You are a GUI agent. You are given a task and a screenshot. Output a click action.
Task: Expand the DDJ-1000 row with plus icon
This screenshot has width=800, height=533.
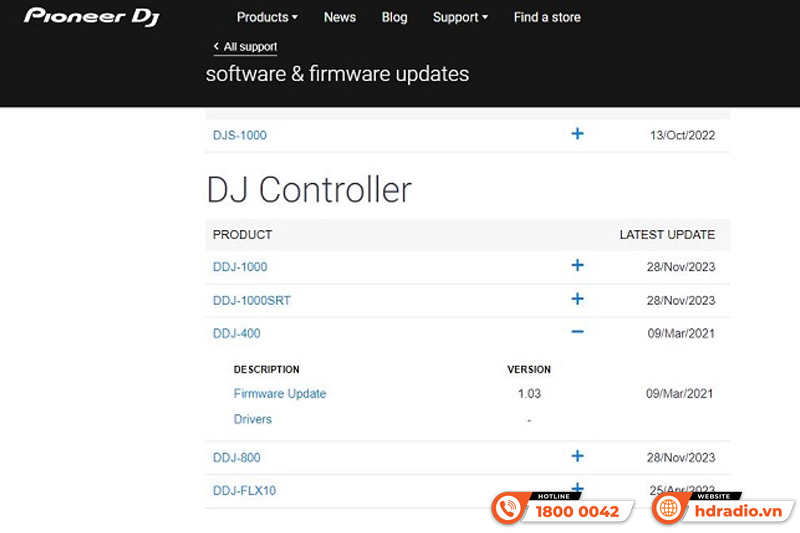coord(577,265)
